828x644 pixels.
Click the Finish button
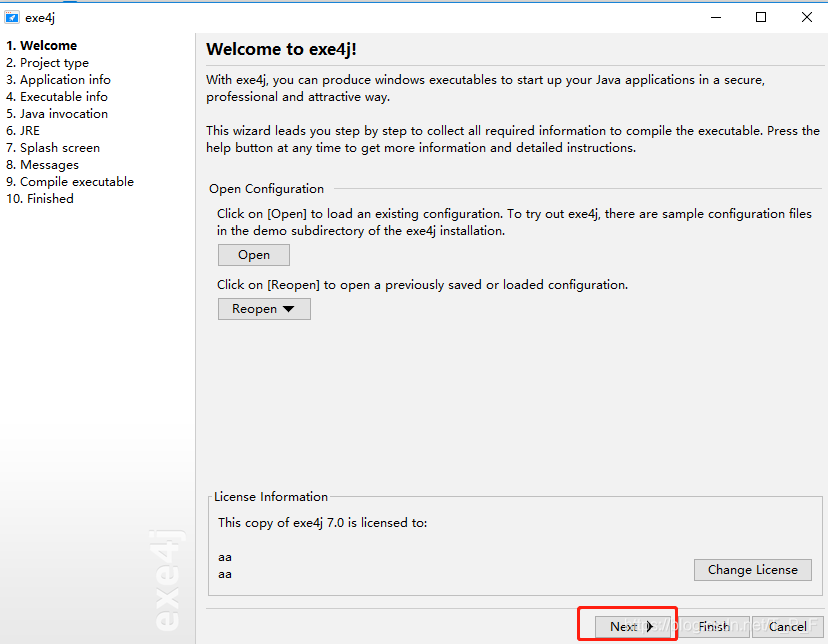714,627
